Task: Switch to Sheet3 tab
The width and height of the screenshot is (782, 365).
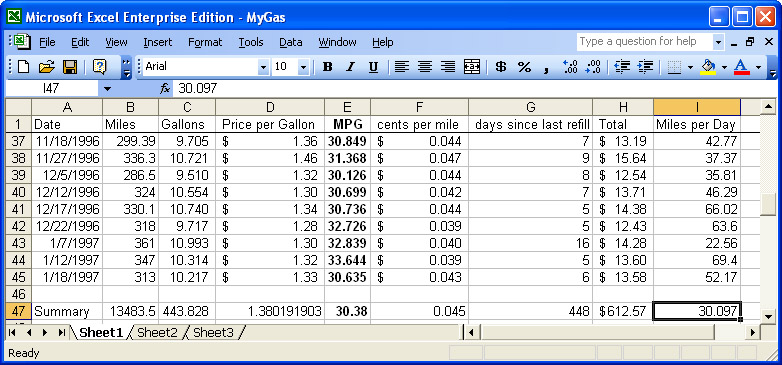Action: [x=213, y=332]
